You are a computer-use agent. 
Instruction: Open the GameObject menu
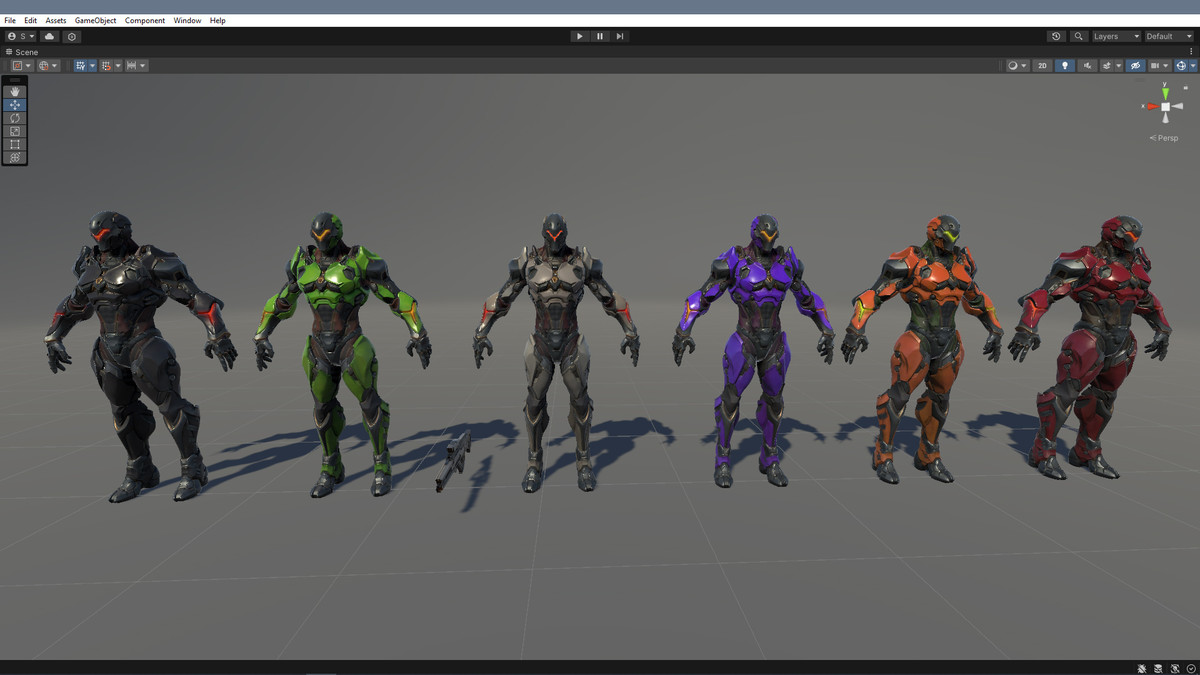click(x=94, y=20)
